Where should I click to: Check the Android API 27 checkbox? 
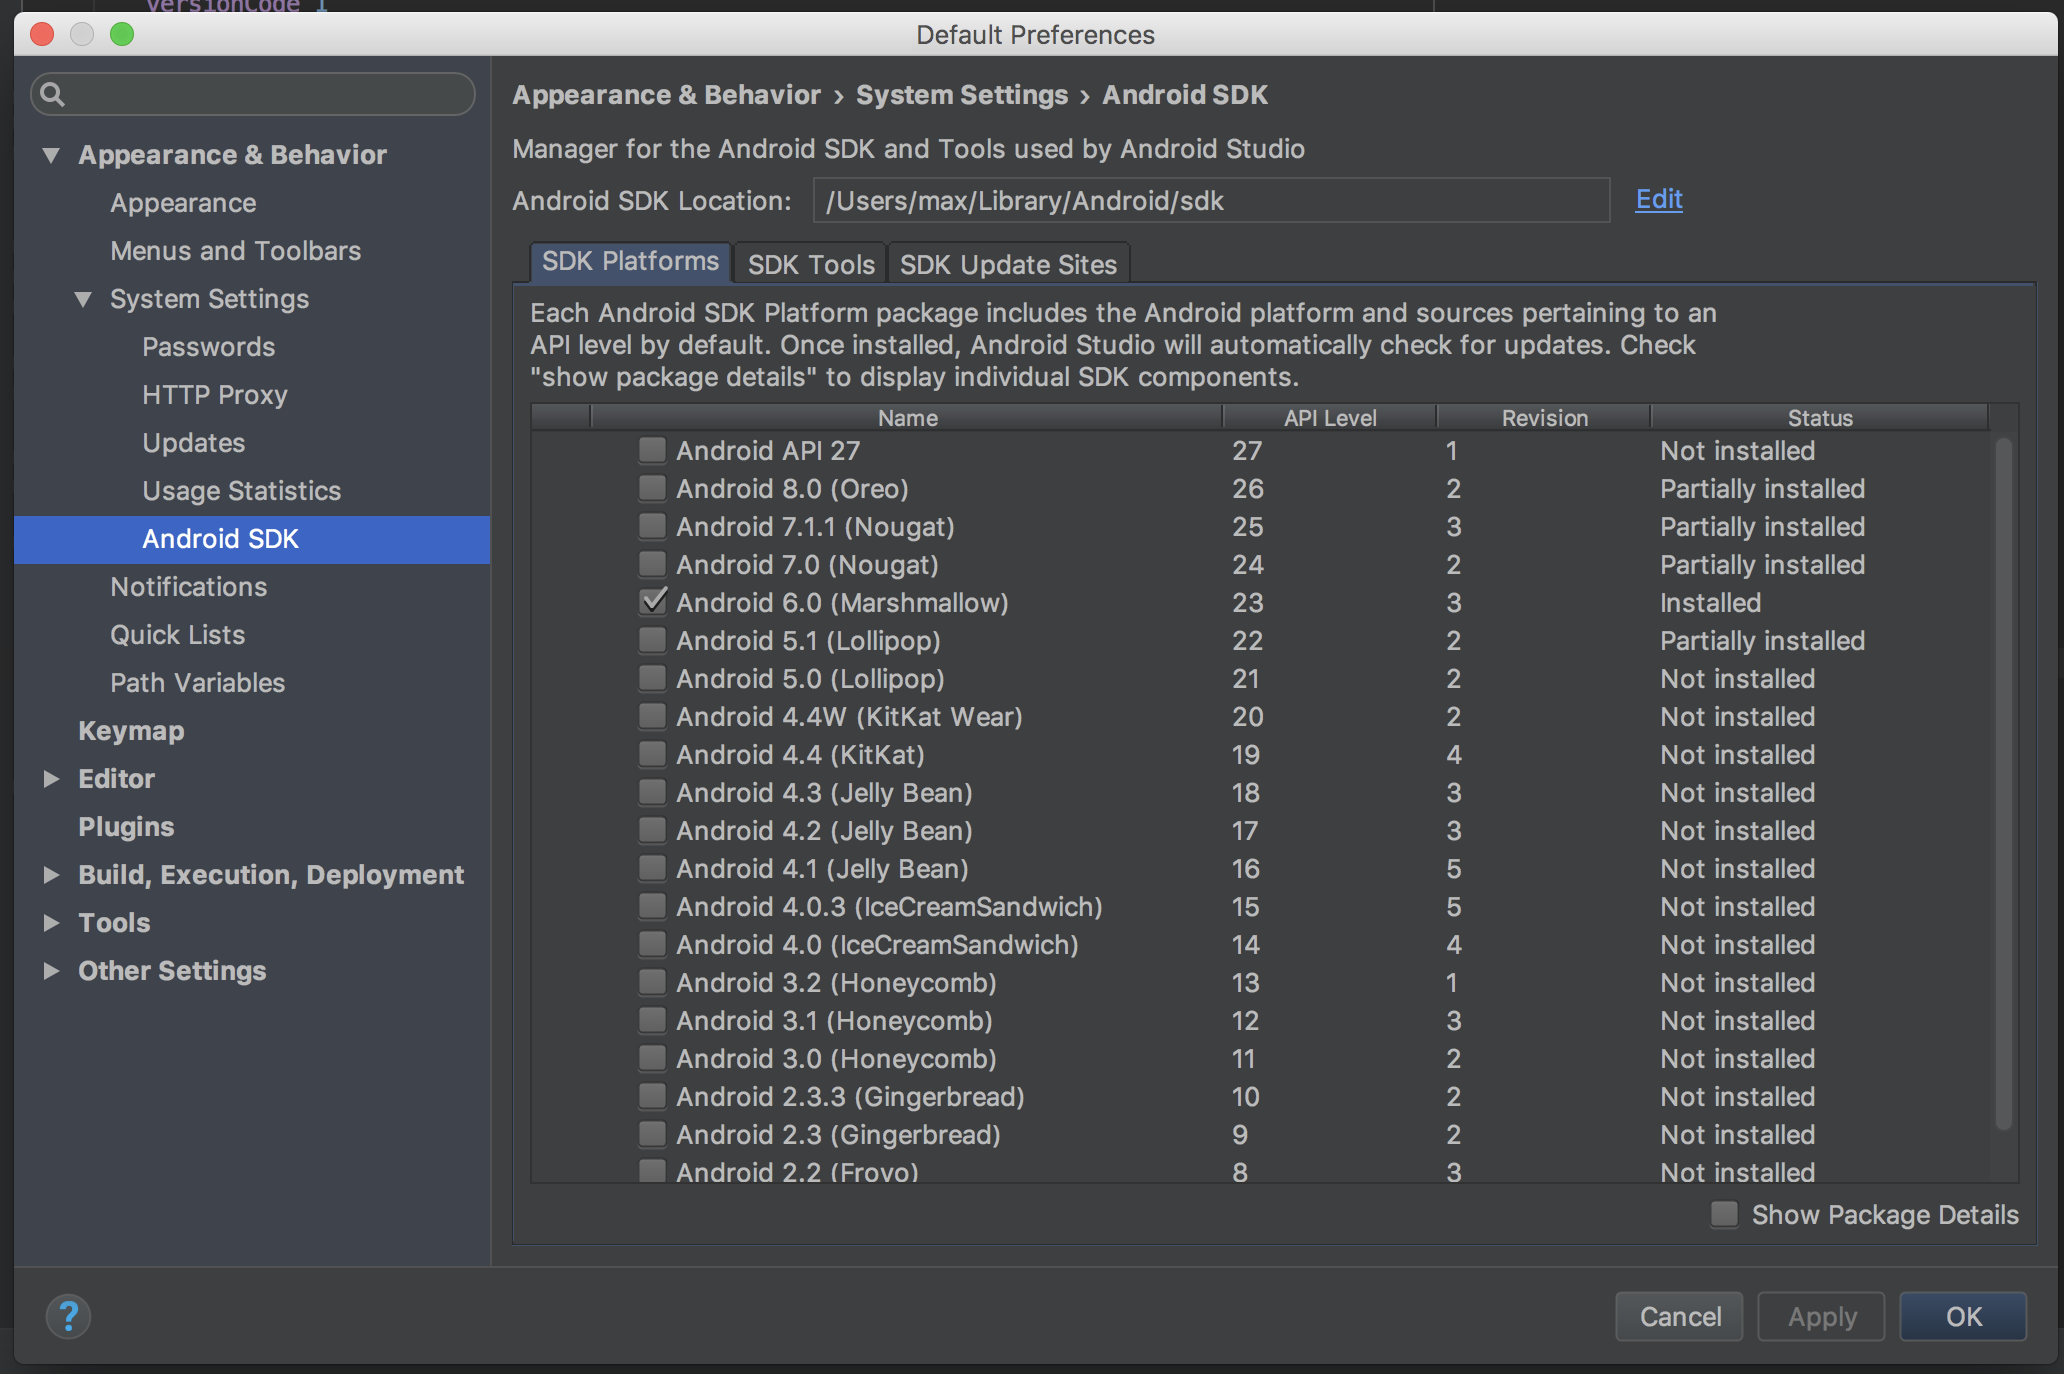click(x=652, y=450)
